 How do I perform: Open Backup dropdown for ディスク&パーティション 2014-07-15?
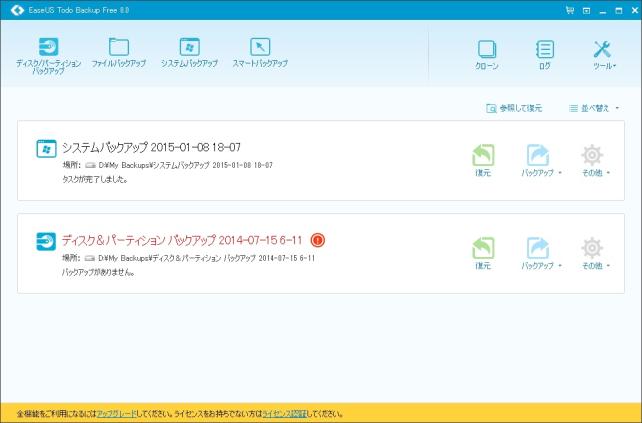click(x=540, y=253)
